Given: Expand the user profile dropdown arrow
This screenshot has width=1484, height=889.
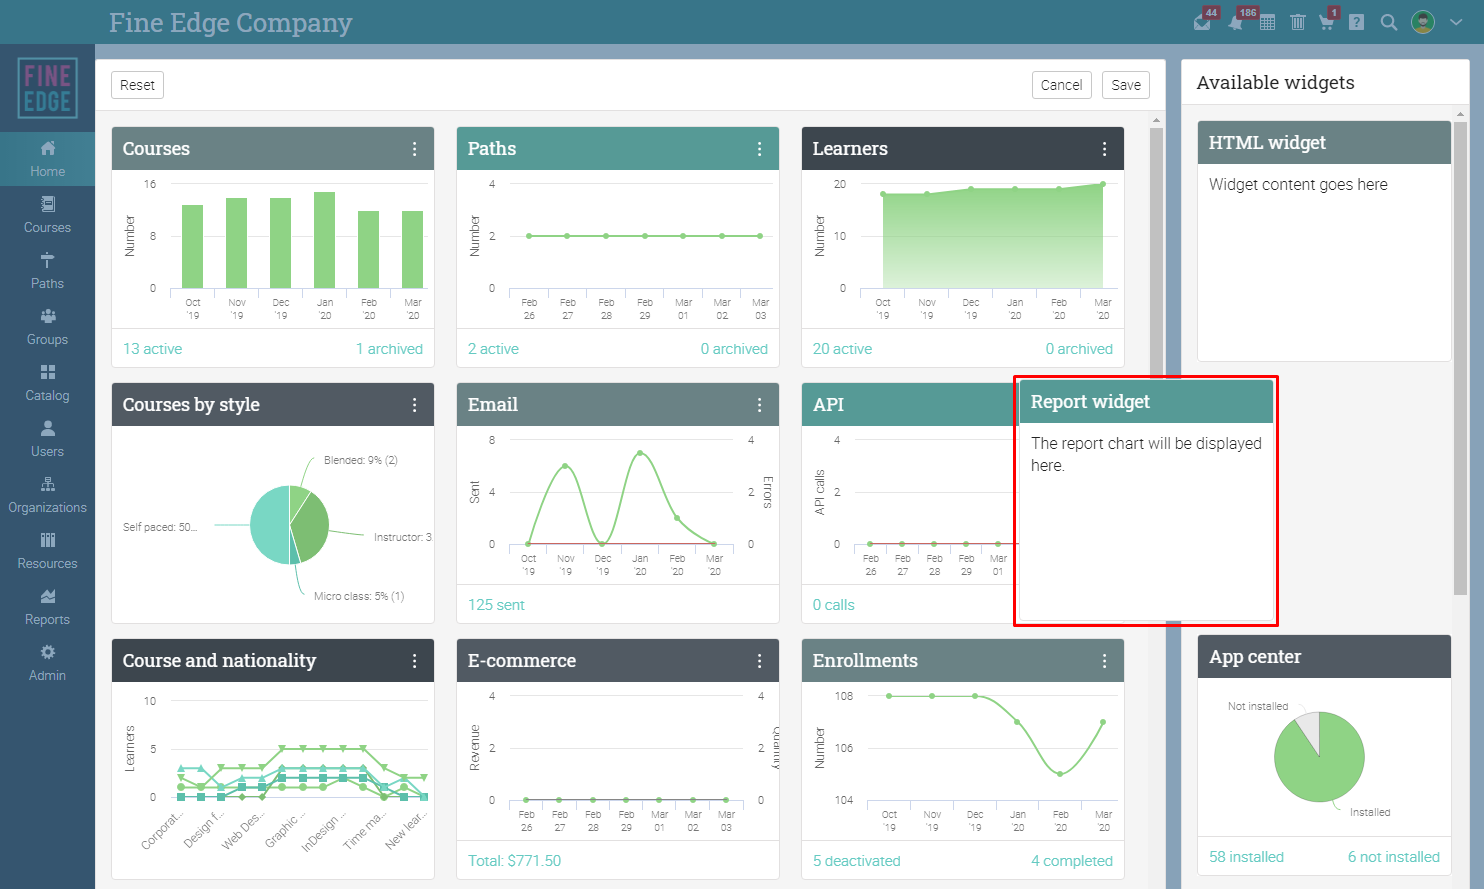Looking at the screenshot, I should [x=1456, y=22].
